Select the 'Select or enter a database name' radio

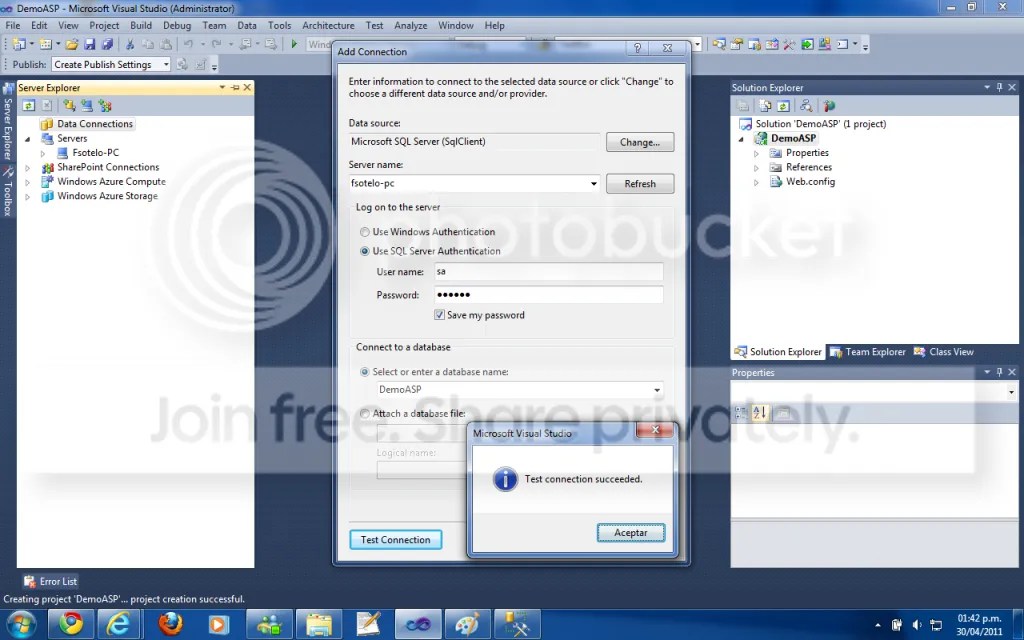click(x=364, y=372)
